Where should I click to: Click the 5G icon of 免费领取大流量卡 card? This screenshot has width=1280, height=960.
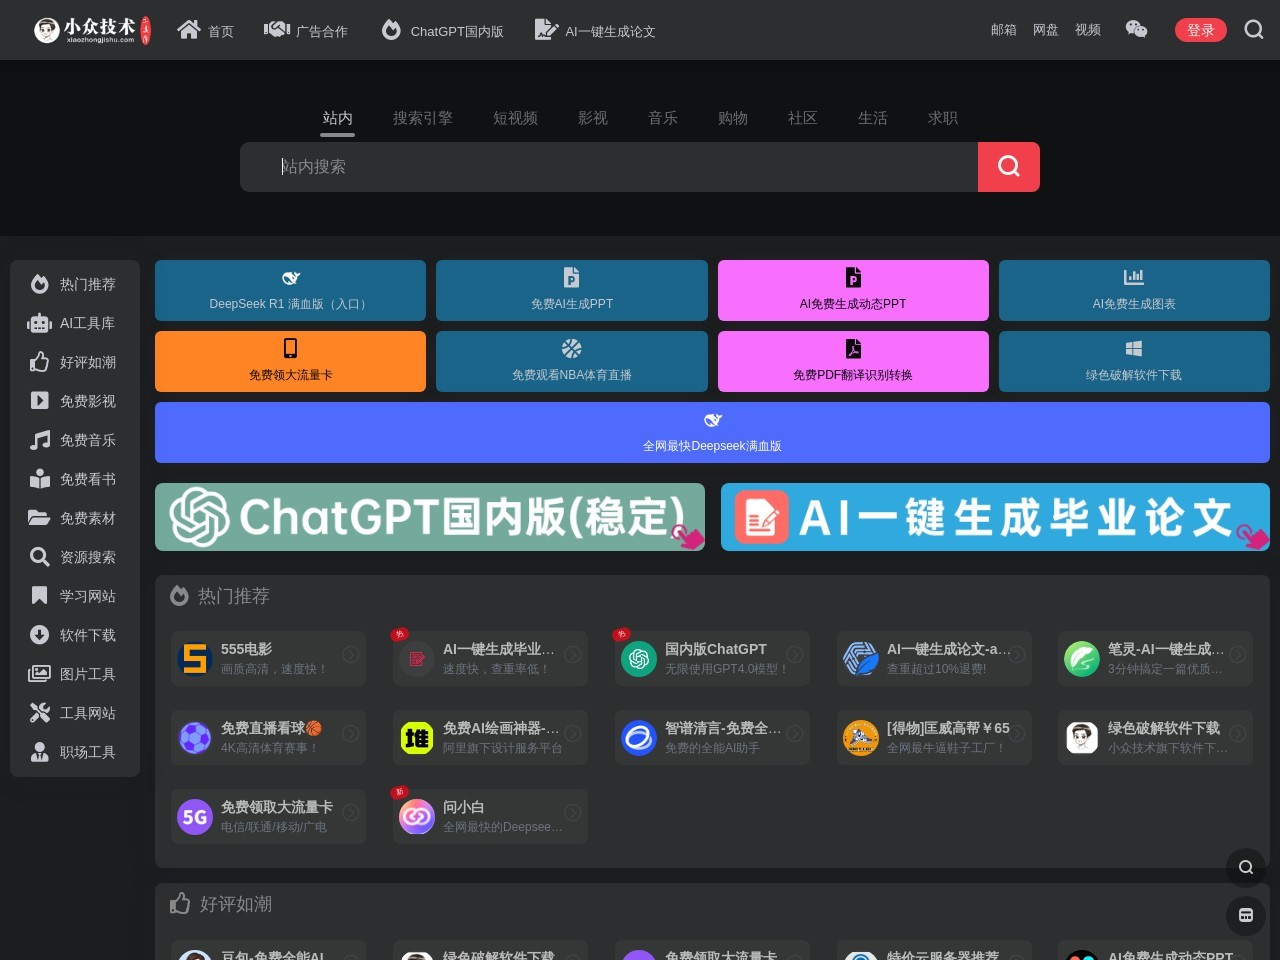click(x=195, y=817)
